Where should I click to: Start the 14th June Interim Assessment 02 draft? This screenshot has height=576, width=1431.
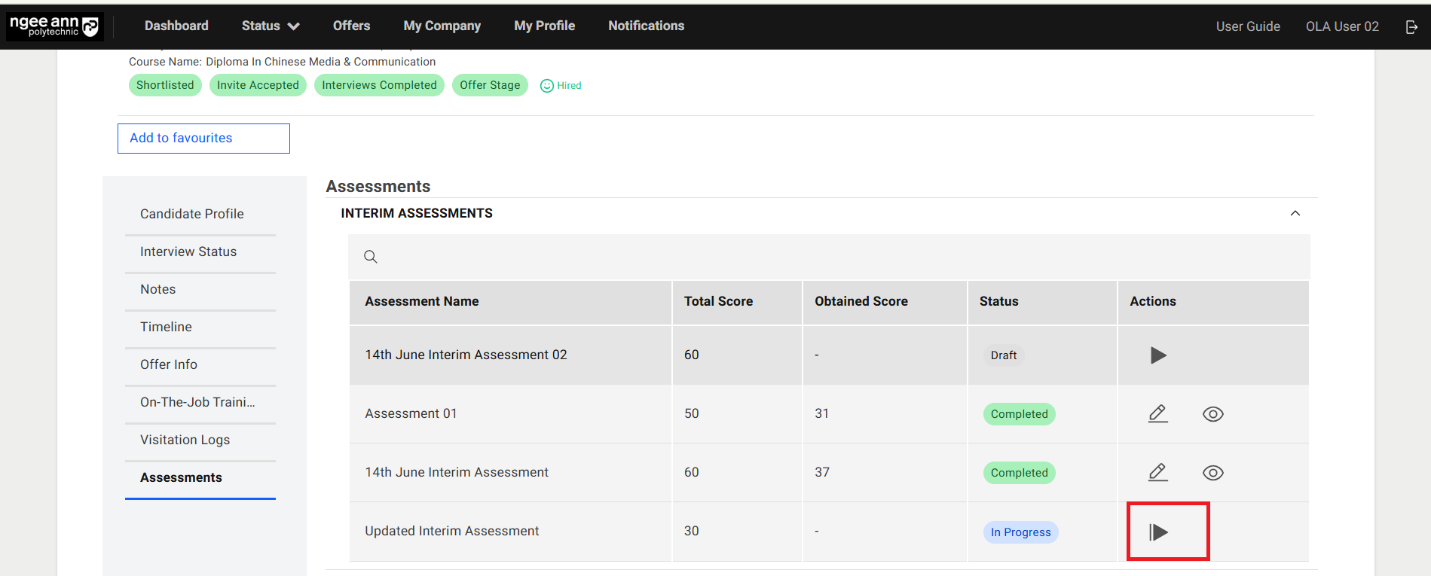1158,355
